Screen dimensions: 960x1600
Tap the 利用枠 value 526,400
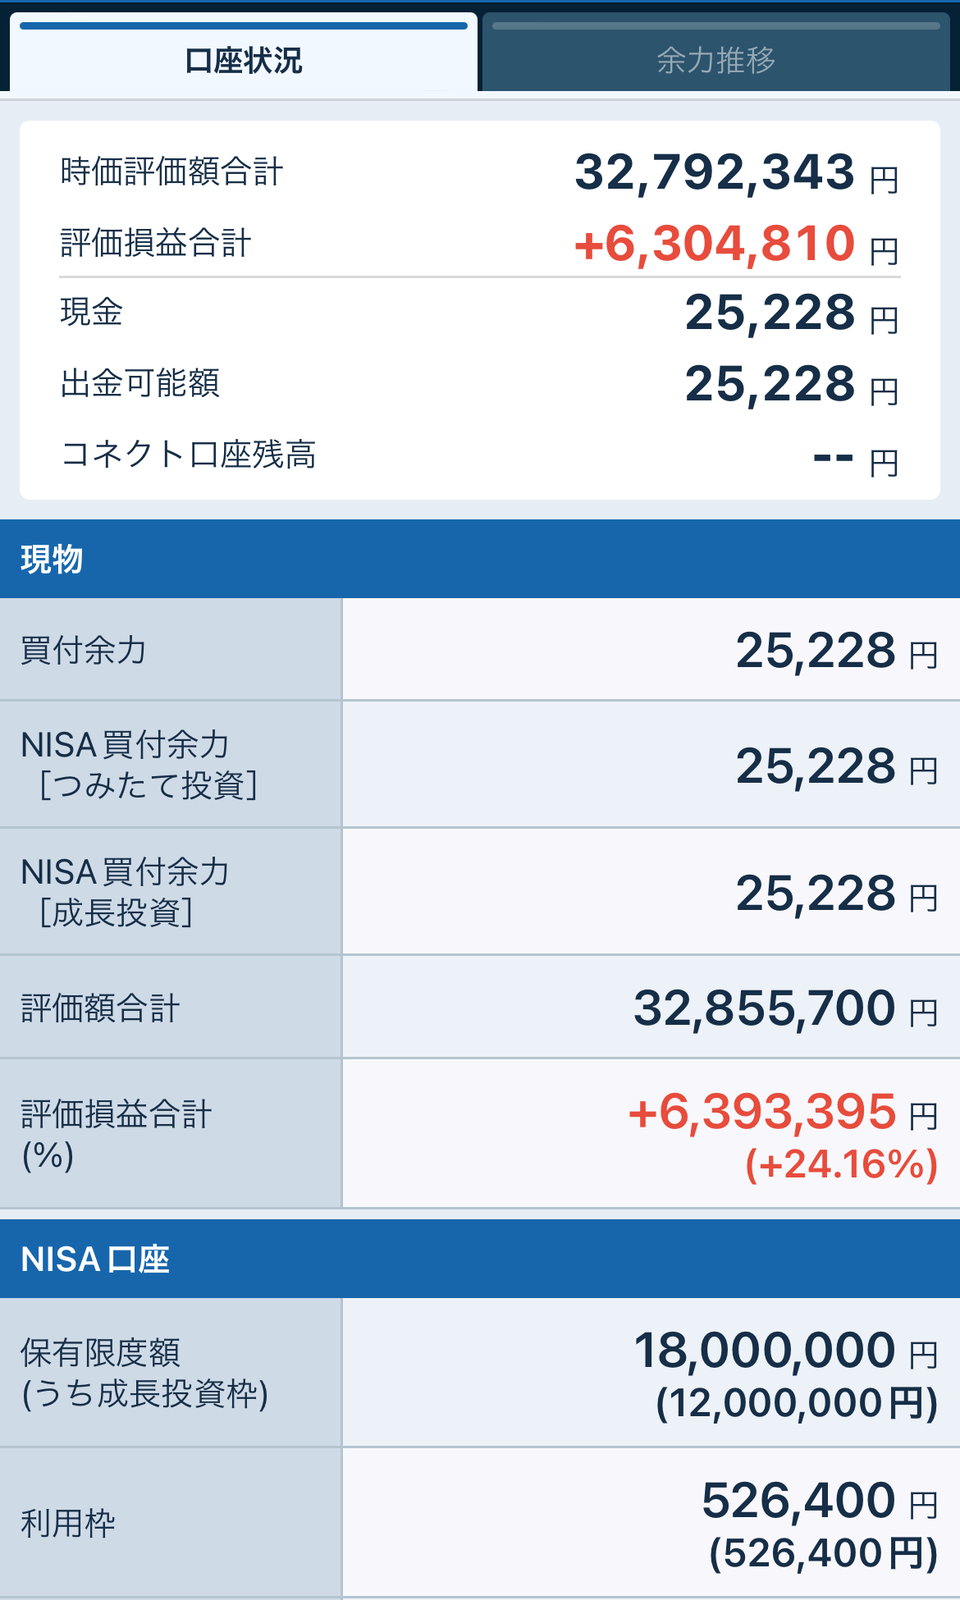point(798,1501)
